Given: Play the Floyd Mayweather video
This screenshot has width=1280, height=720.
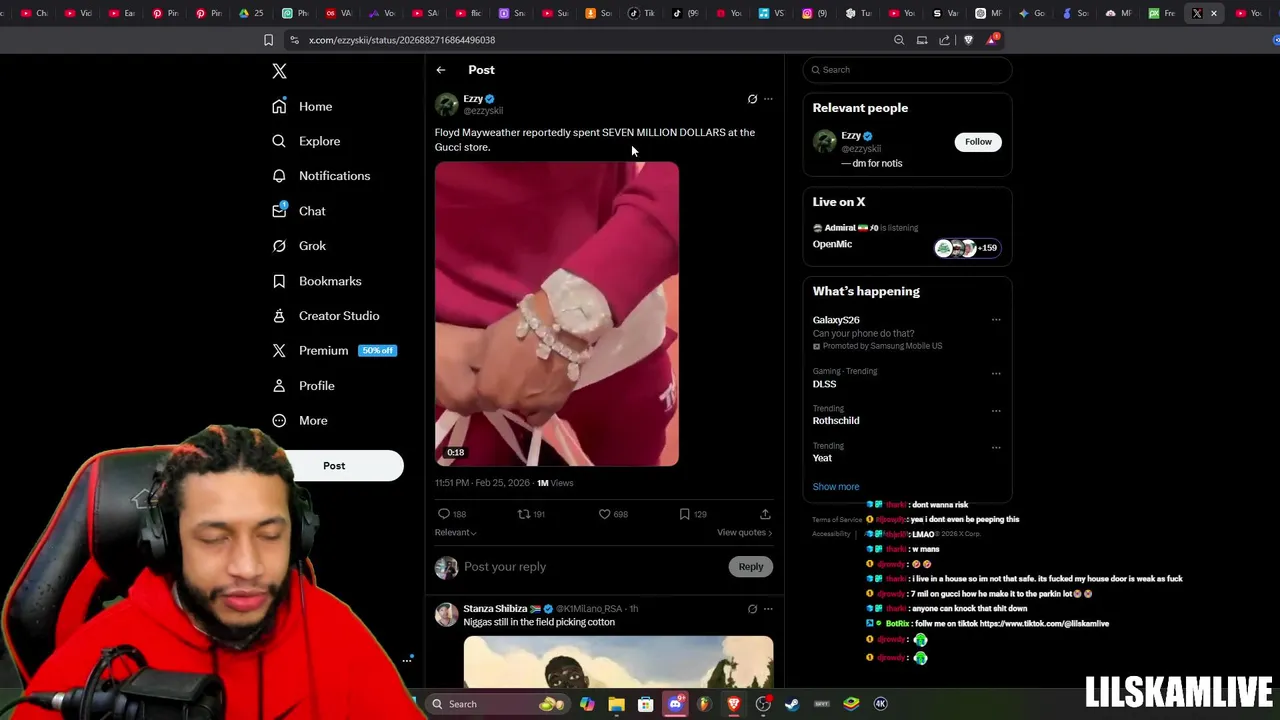Looking at the screenshot, I should coord(557,314).
